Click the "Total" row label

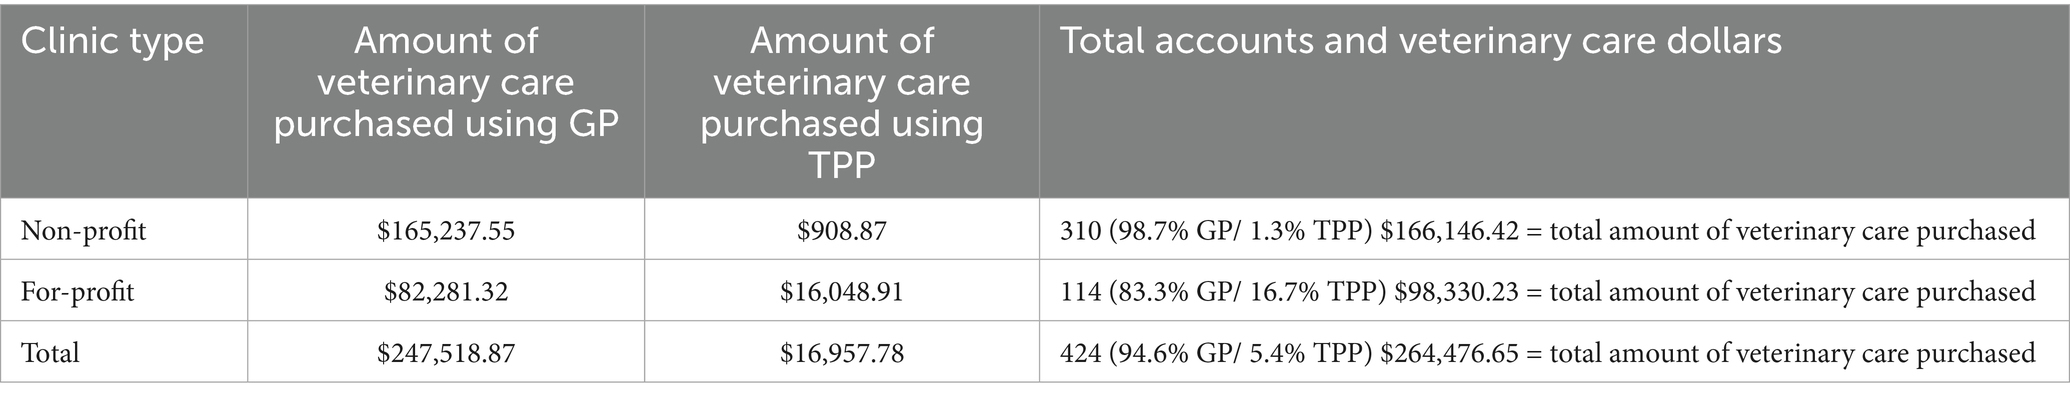[x=50, y=353]
